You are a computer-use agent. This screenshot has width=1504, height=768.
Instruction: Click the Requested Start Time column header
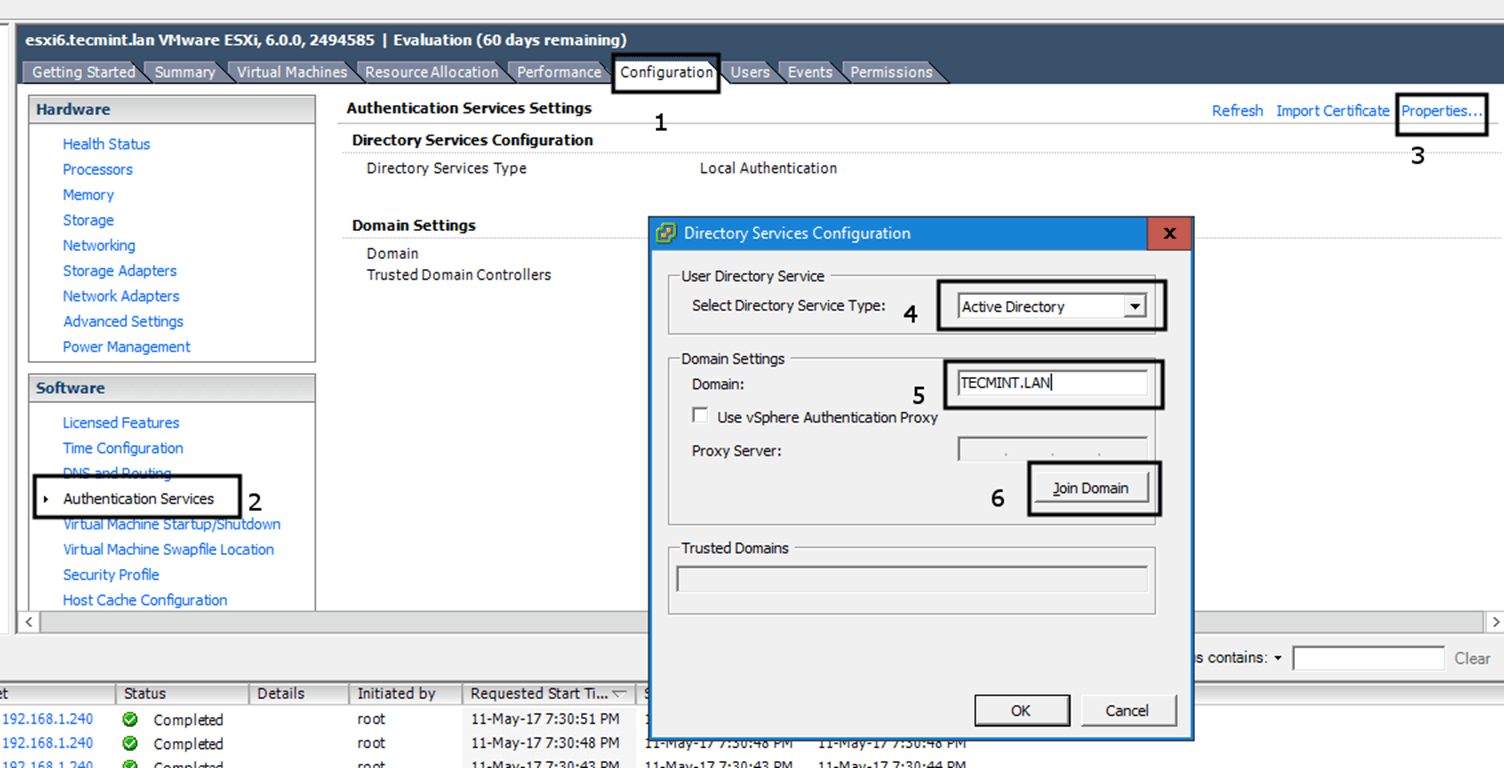549,693
